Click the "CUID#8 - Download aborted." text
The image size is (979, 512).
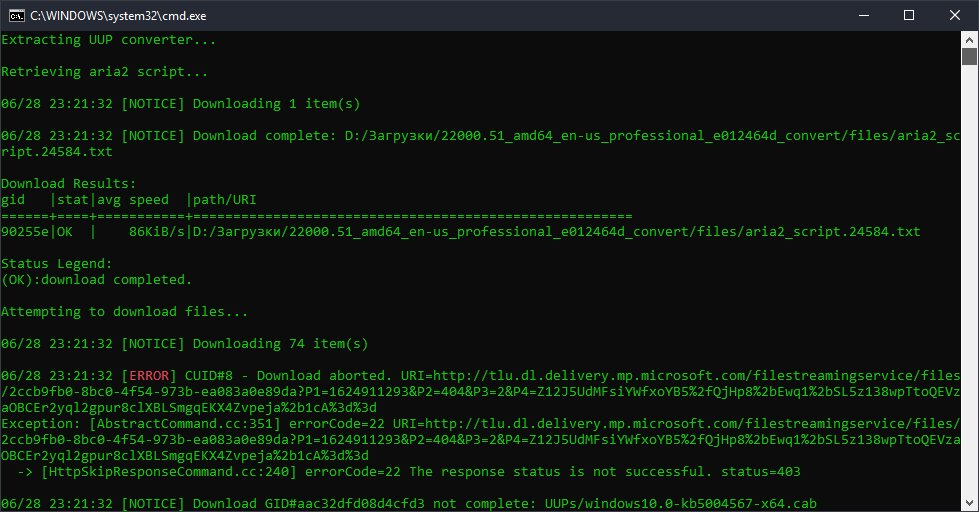(x=288, y=375)
